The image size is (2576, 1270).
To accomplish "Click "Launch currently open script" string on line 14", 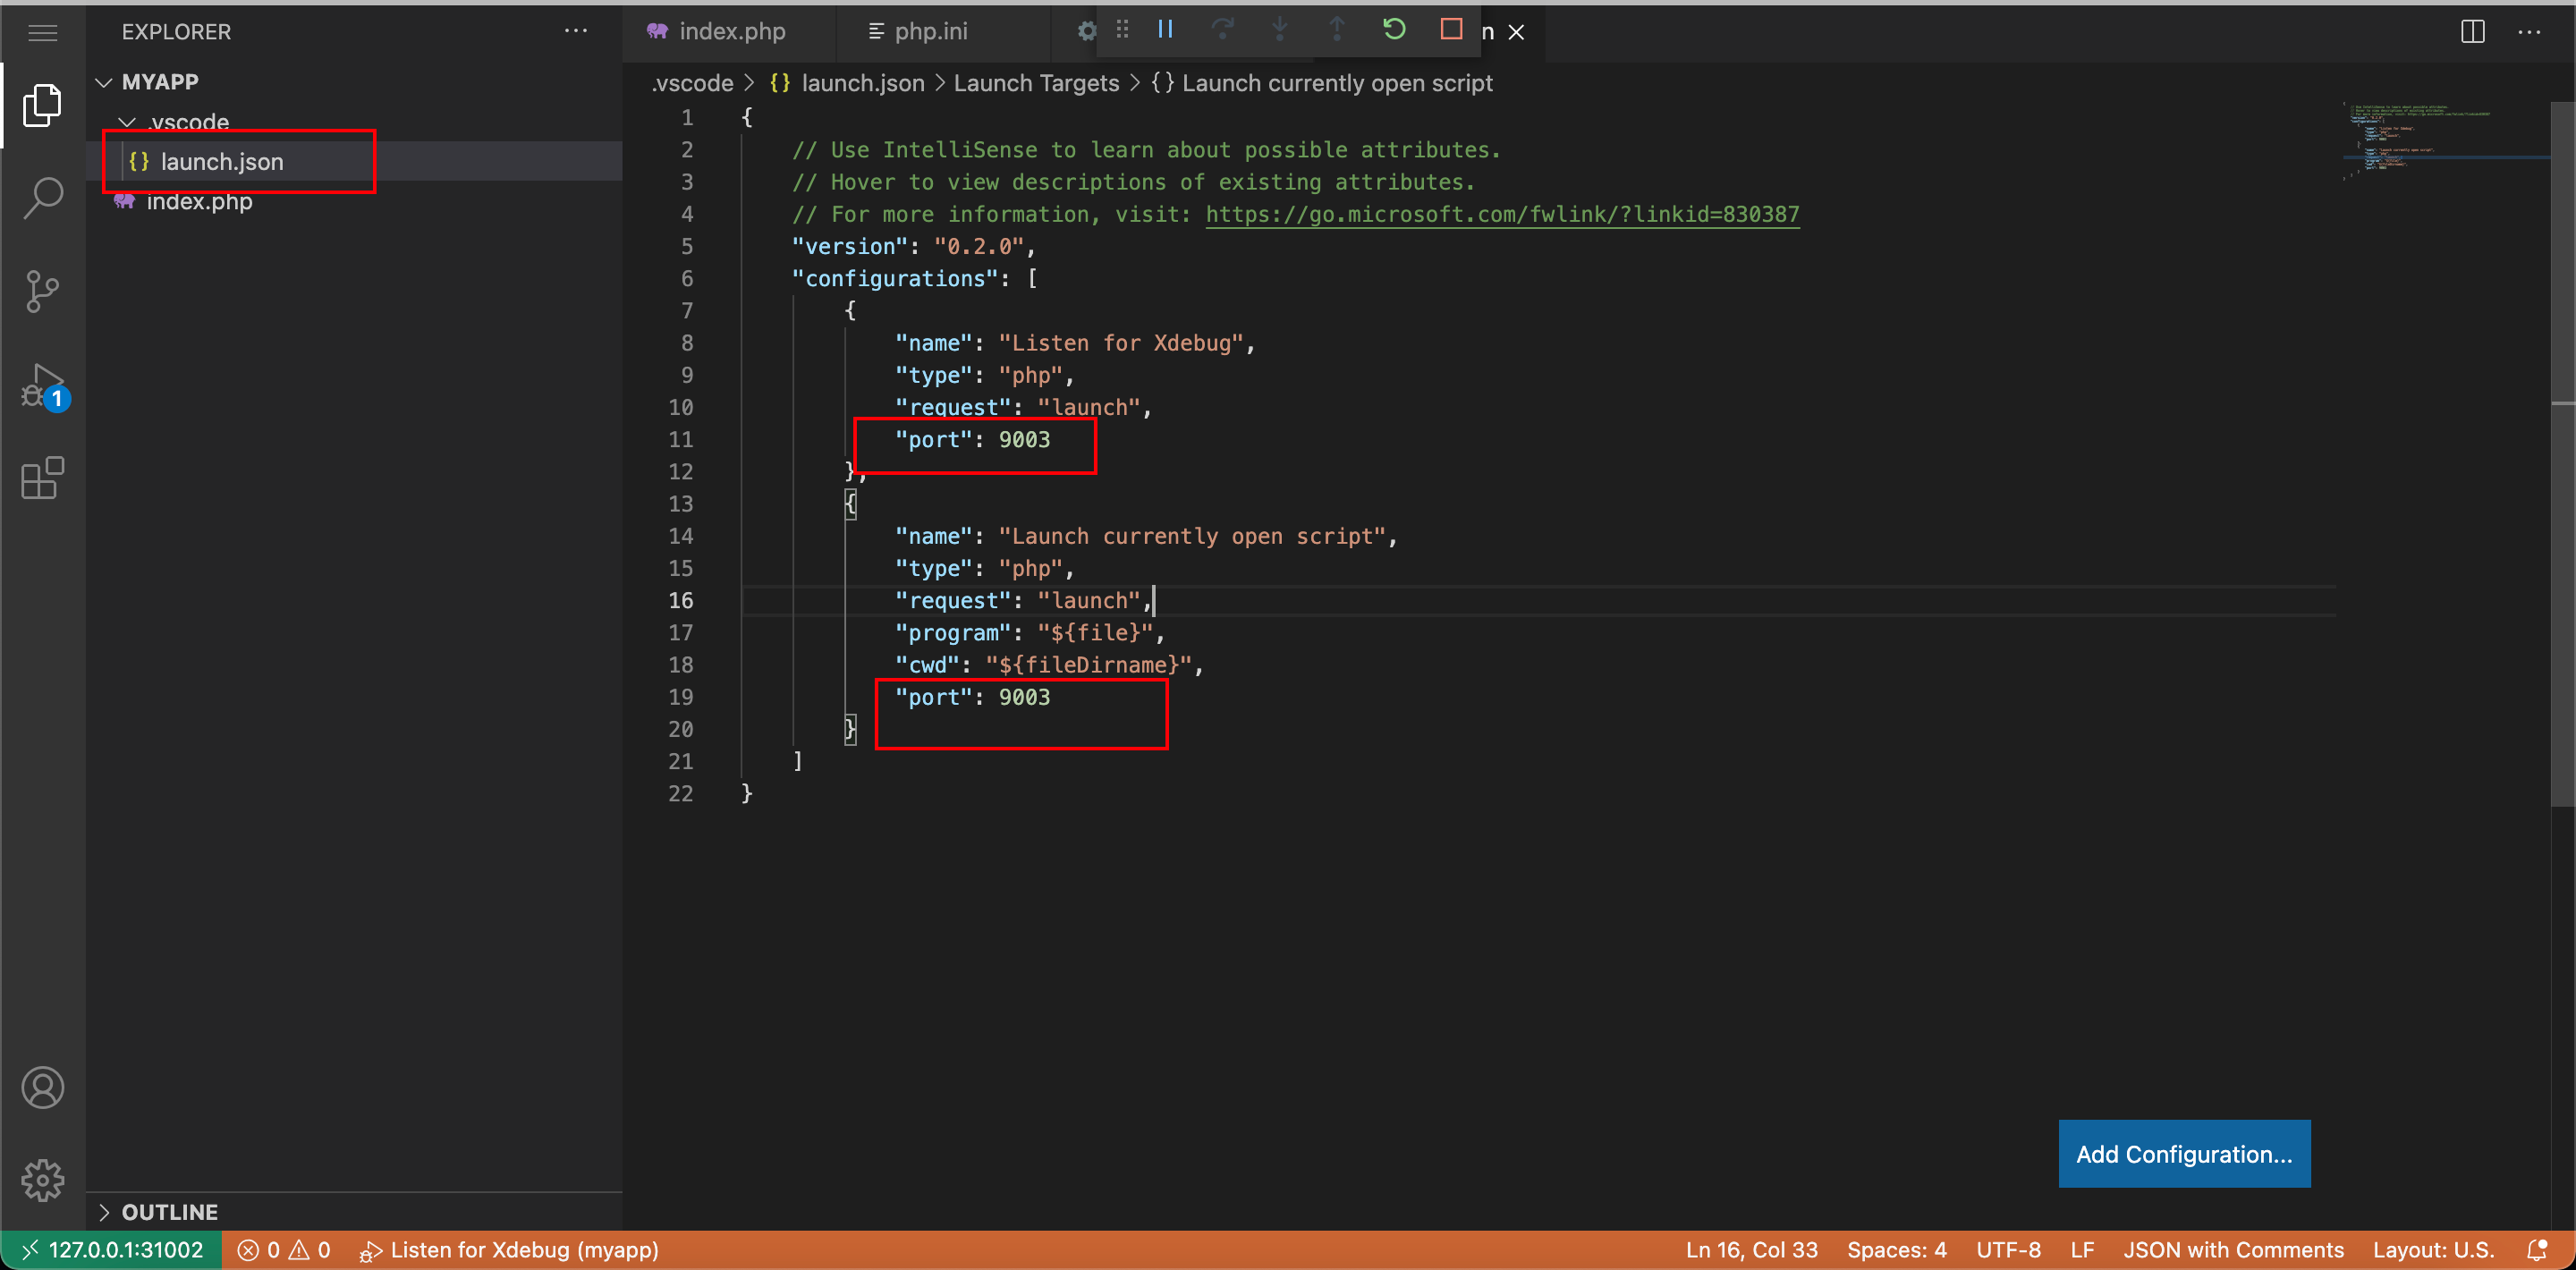I will [x=1192, y=536].
